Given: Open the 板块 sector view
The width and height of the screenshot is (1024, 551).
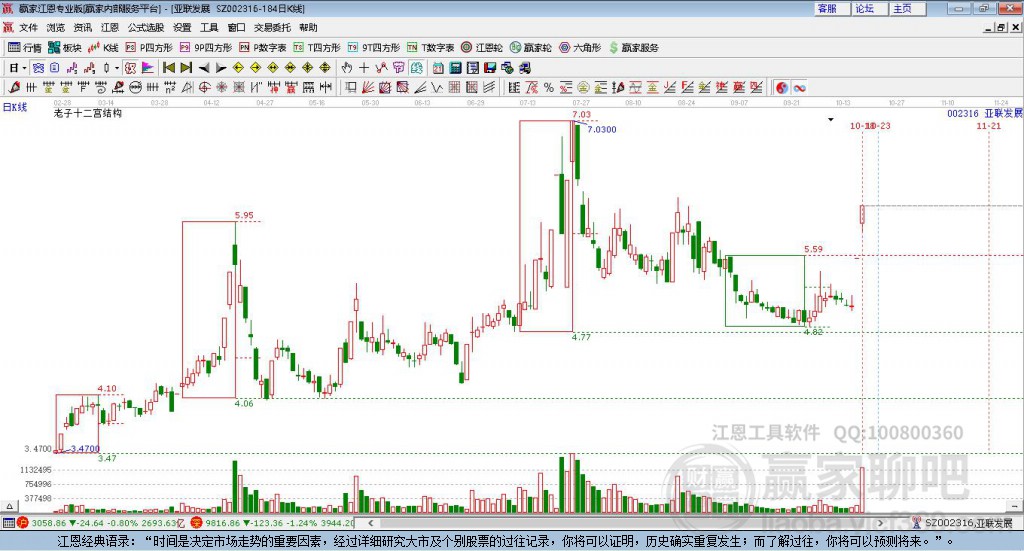Looking at the screenshot, I should (x=65, y=48).
